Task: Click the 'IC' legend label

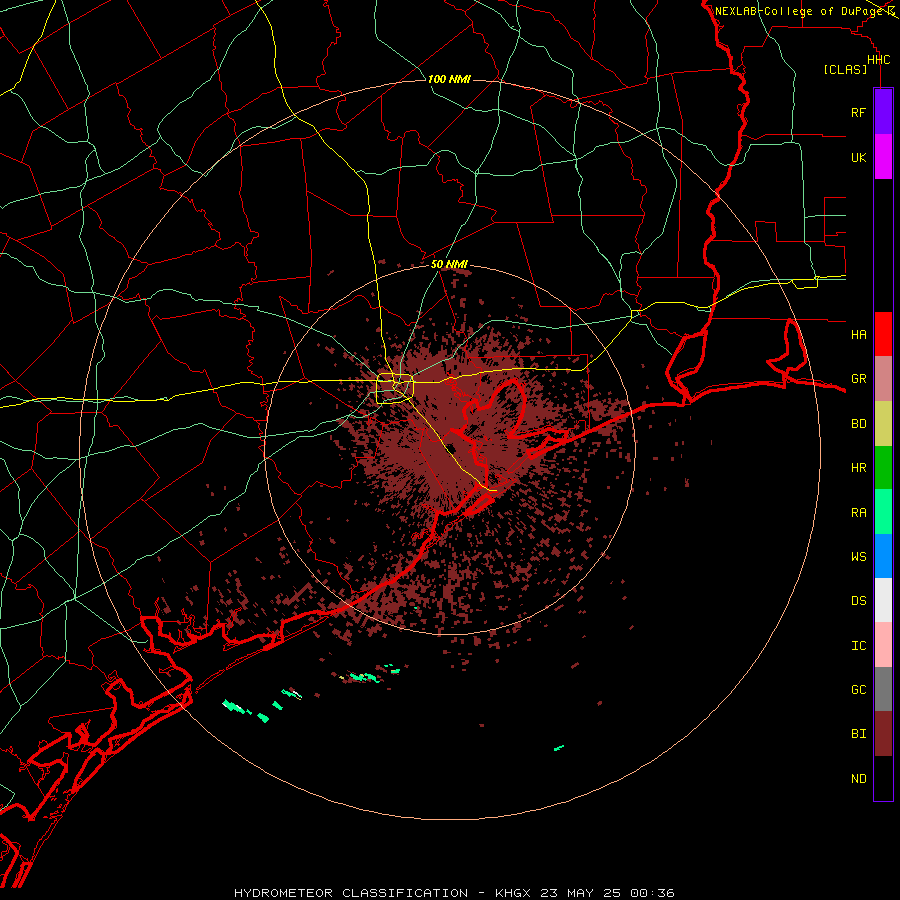Action: (x=858, y=646)
